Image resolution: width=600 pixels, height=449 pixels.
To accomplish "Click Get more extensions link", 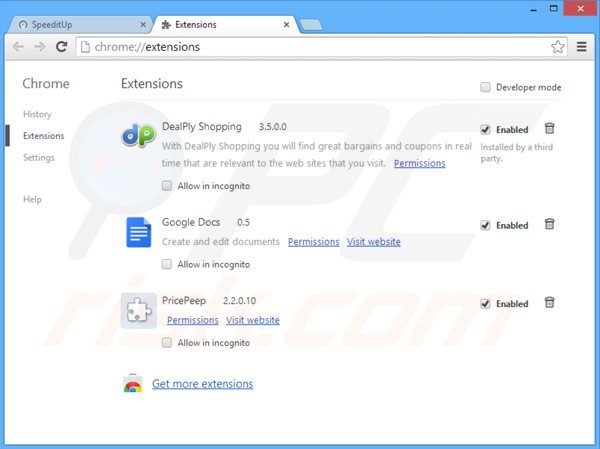I will (x=202, y=384).
